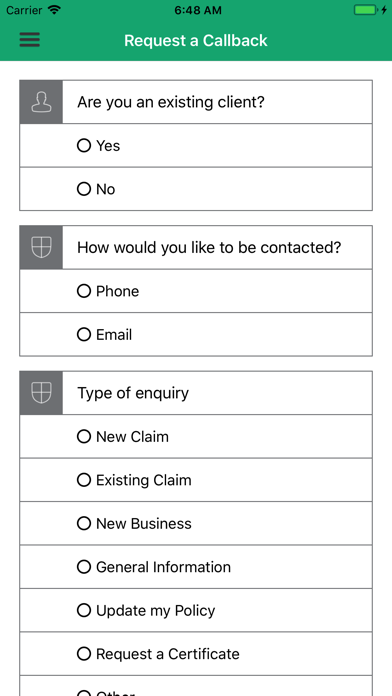Tap the Request a Callback title
Viewport: 392px width, 696px height.
(196, 40)
